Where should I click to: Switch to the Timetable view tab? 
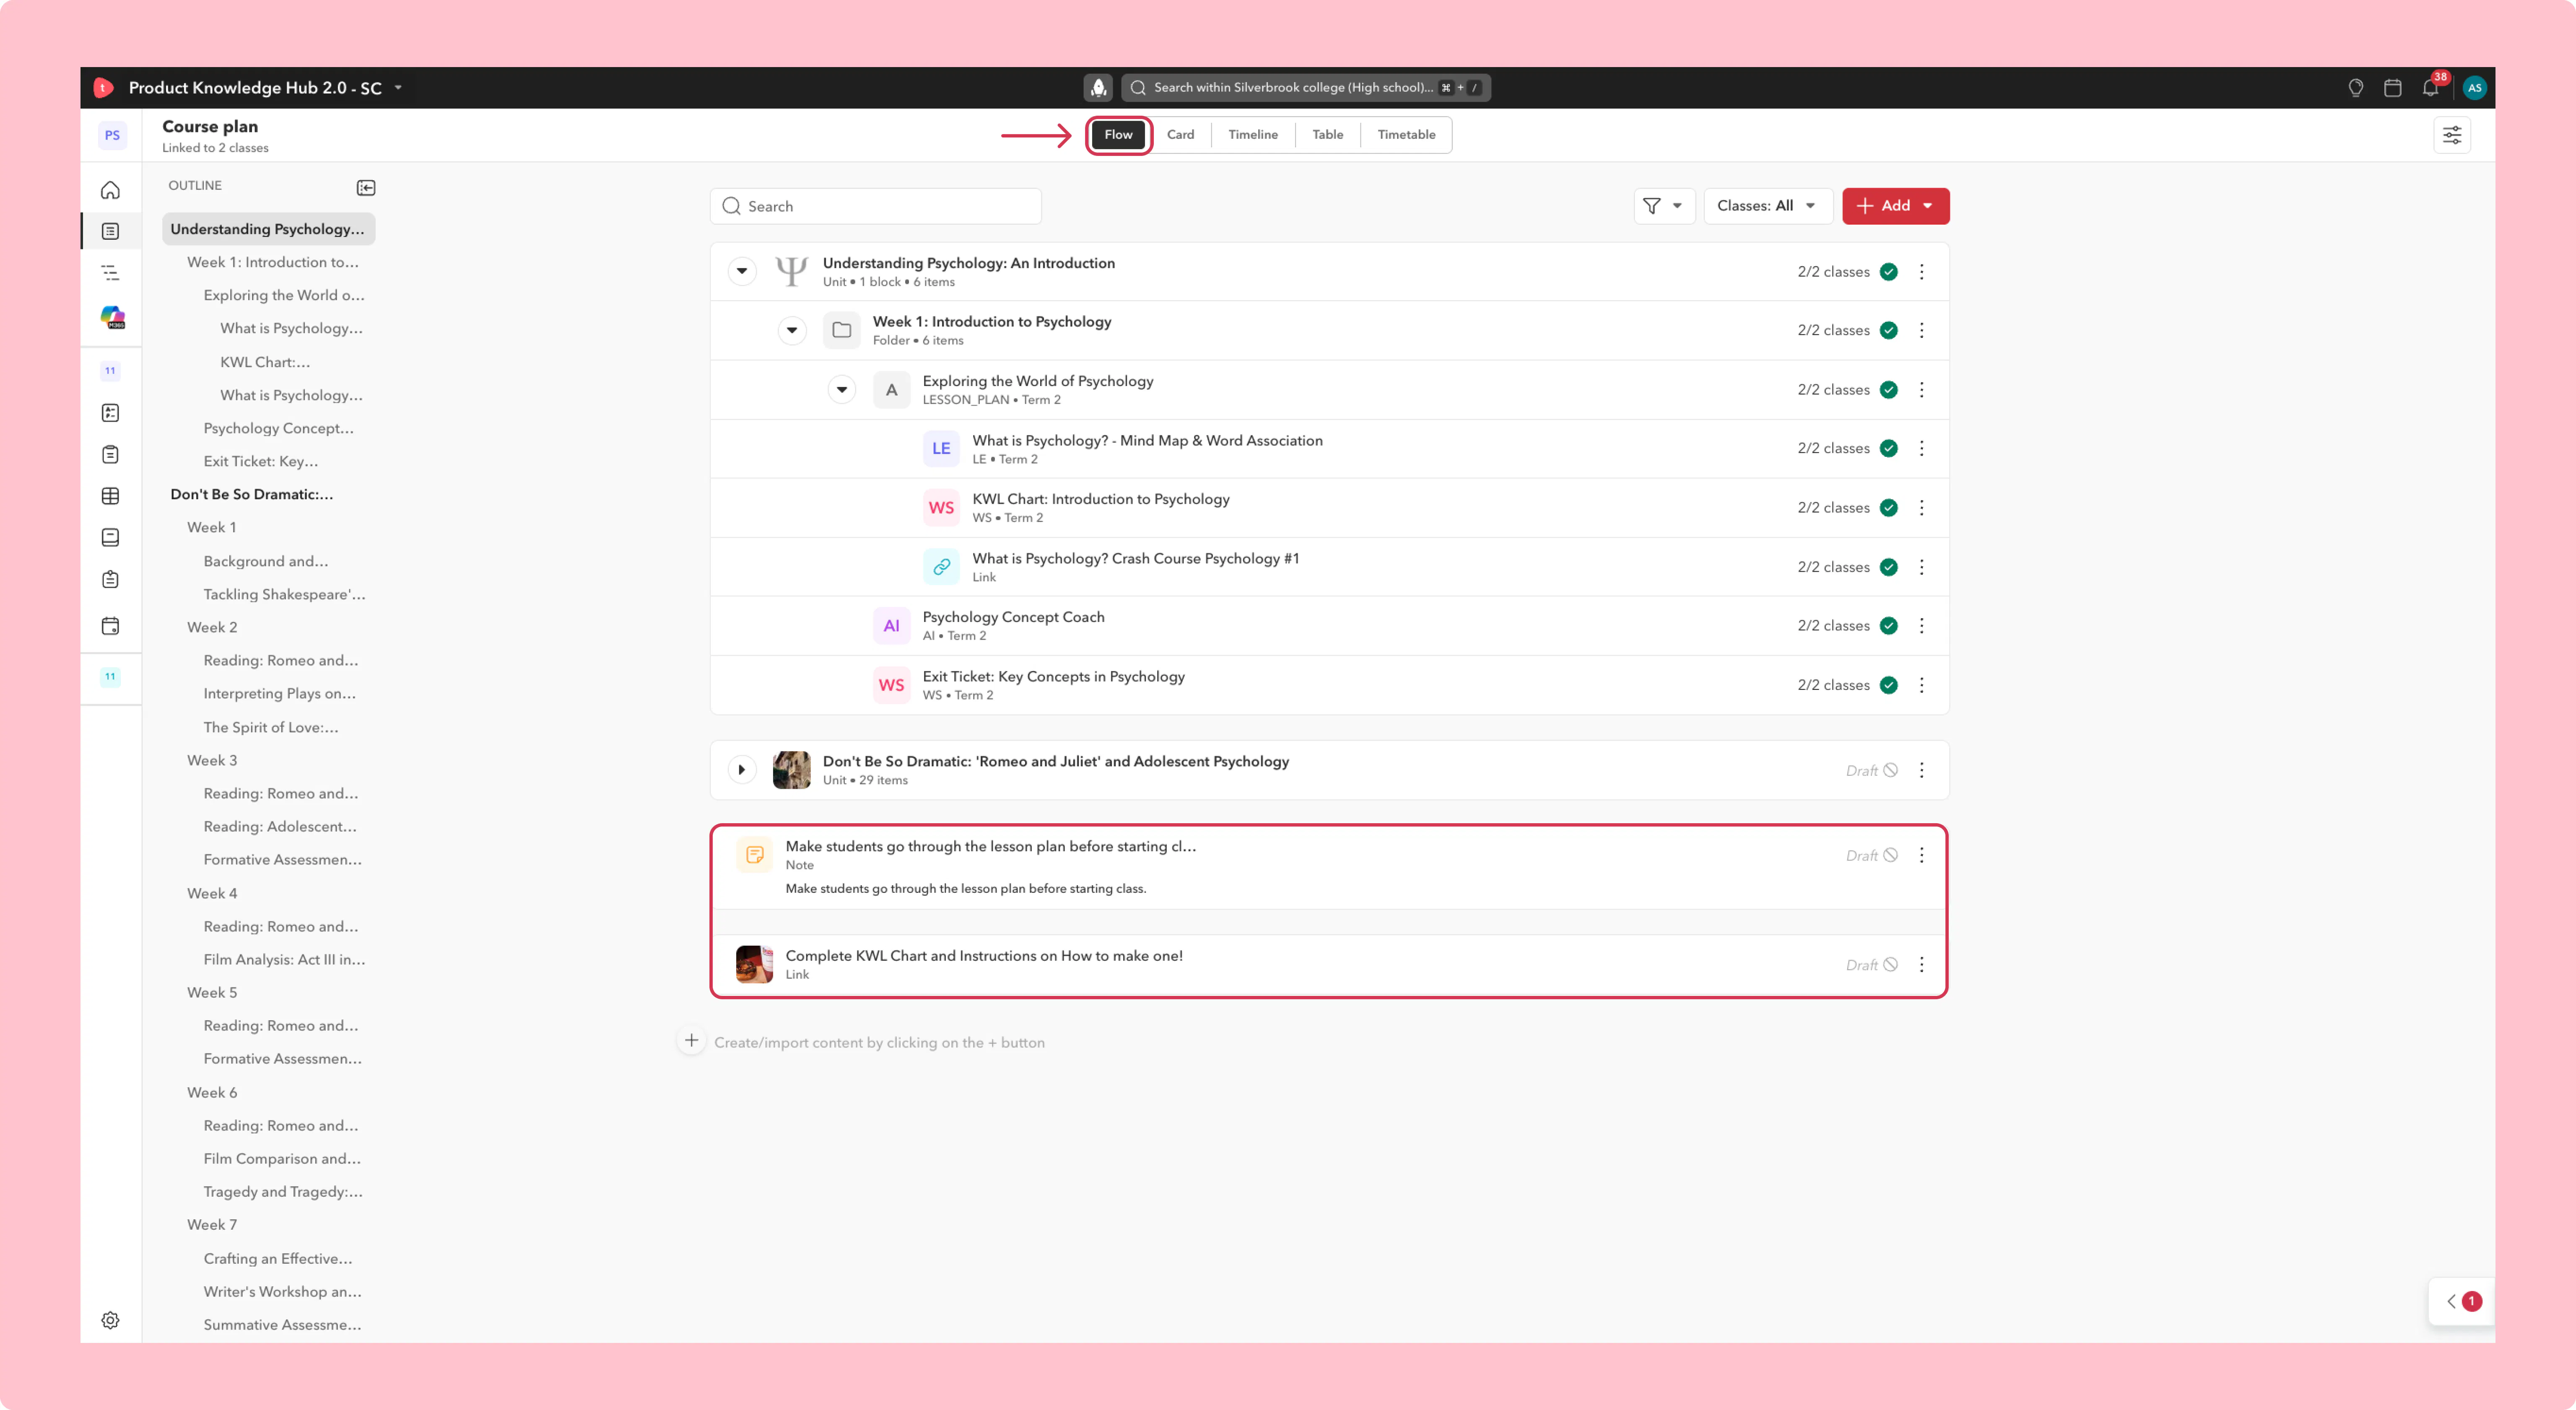click(x=1406, y=135)
